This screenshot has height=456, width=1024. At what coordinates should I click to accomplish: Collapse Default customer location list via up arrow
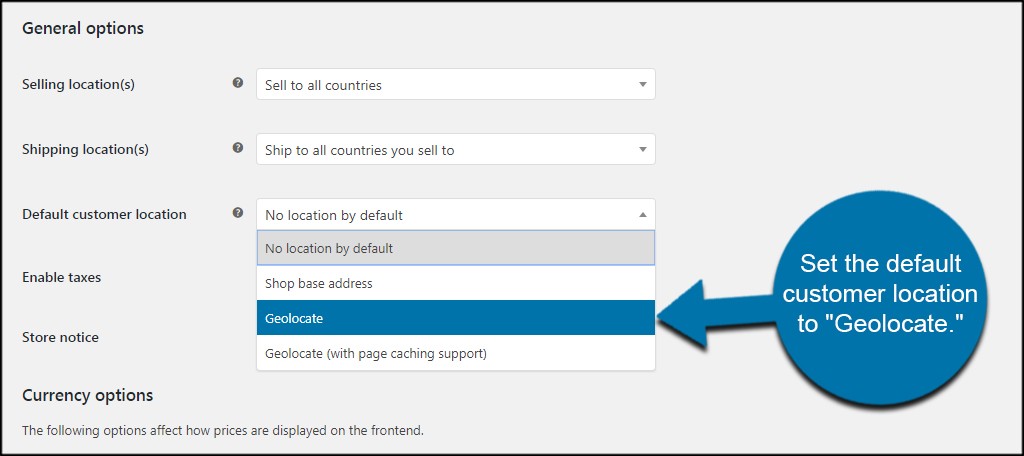pos(643,214)
